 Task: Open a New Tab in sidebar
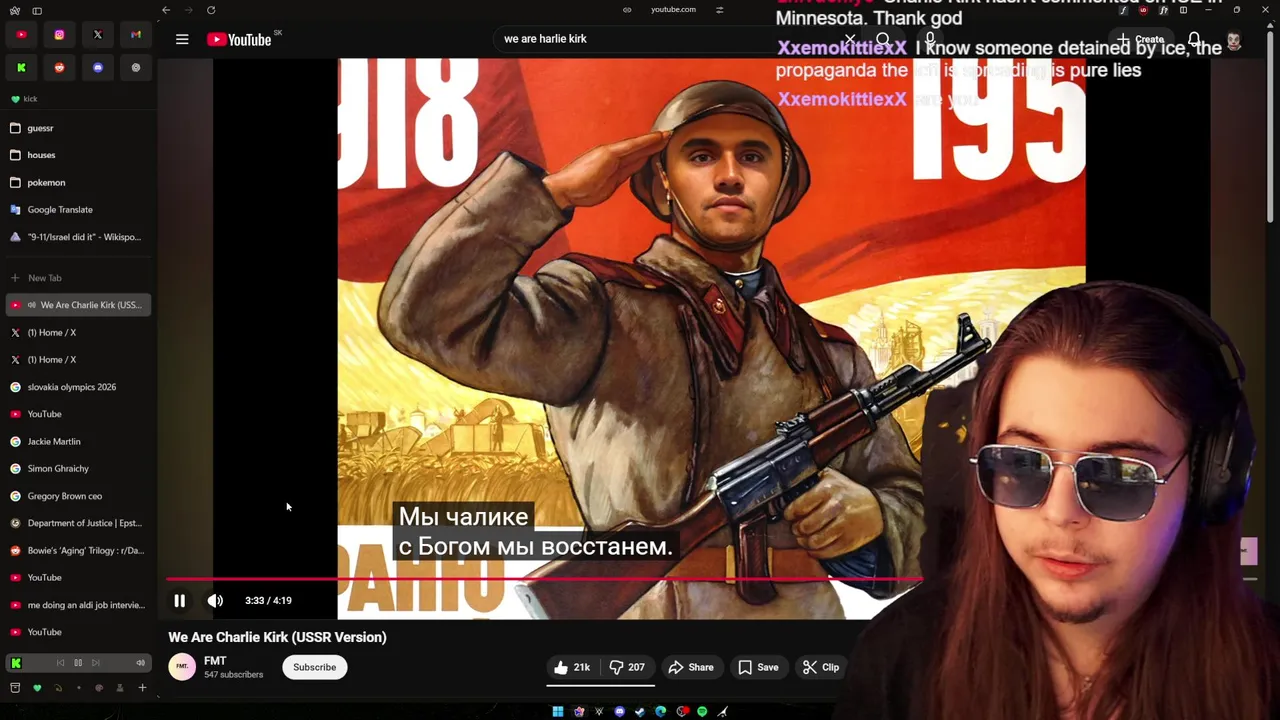point(79,278)
